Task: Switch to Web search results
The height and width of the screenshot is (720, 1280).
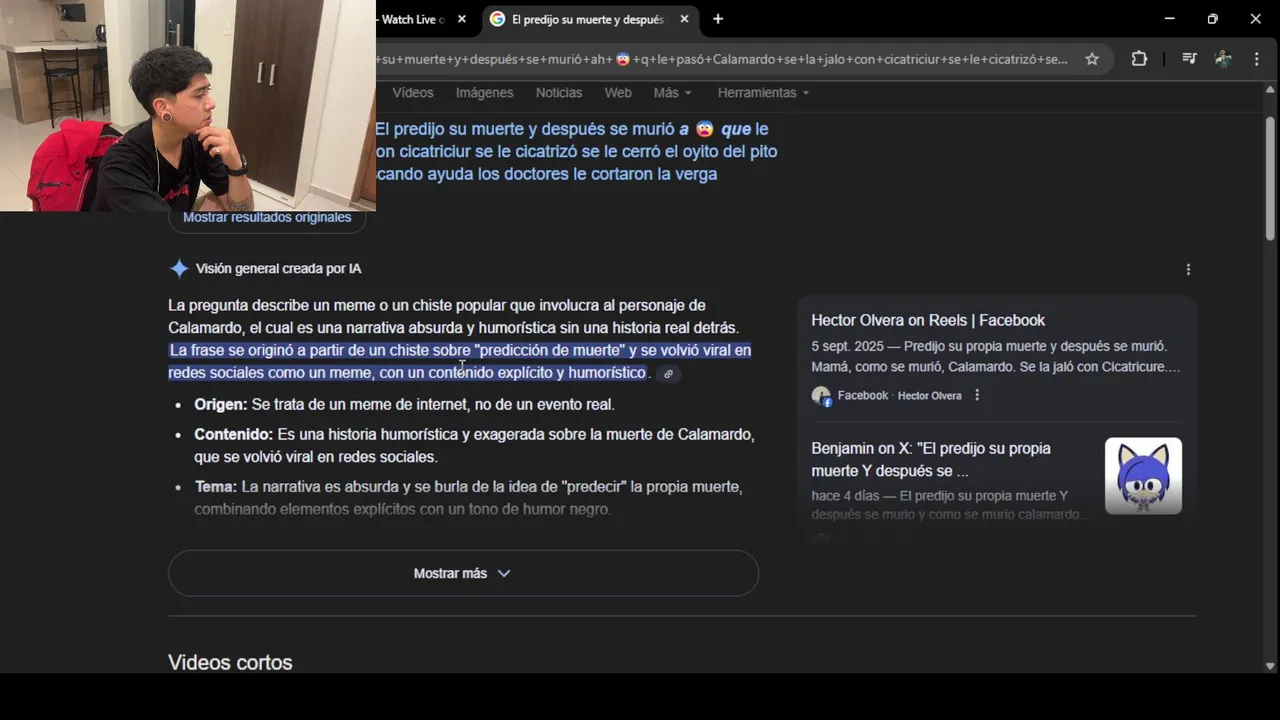Action: (618, 93)
